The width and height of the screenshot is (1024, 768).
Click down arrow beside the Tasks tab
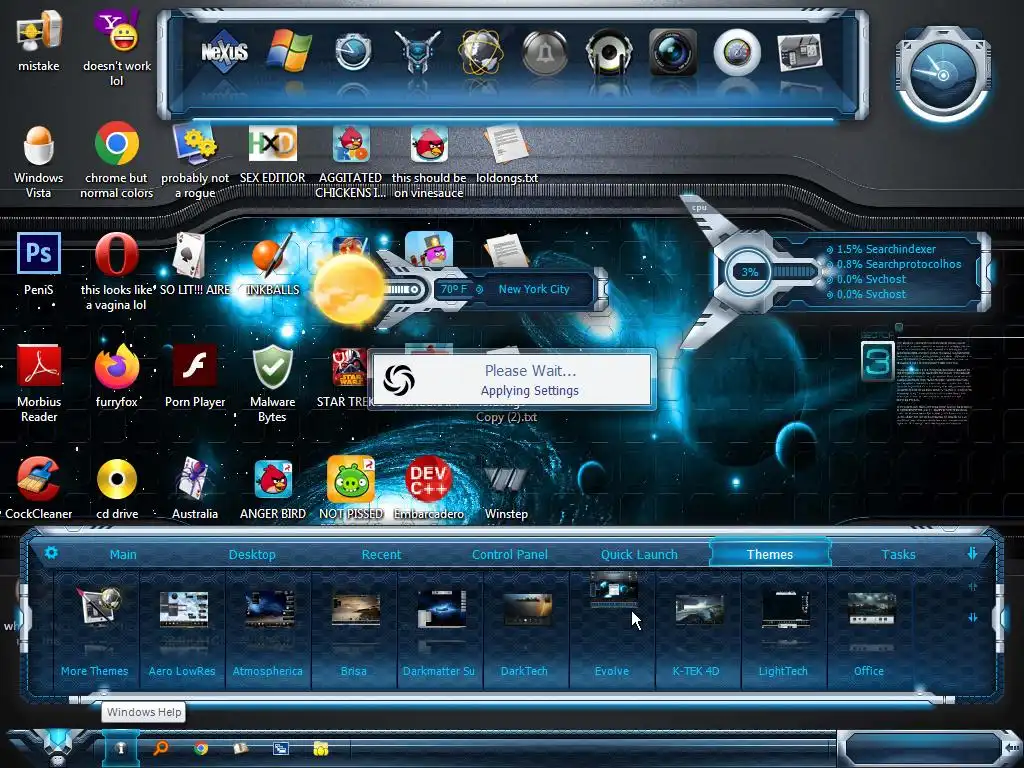point(972,553)
